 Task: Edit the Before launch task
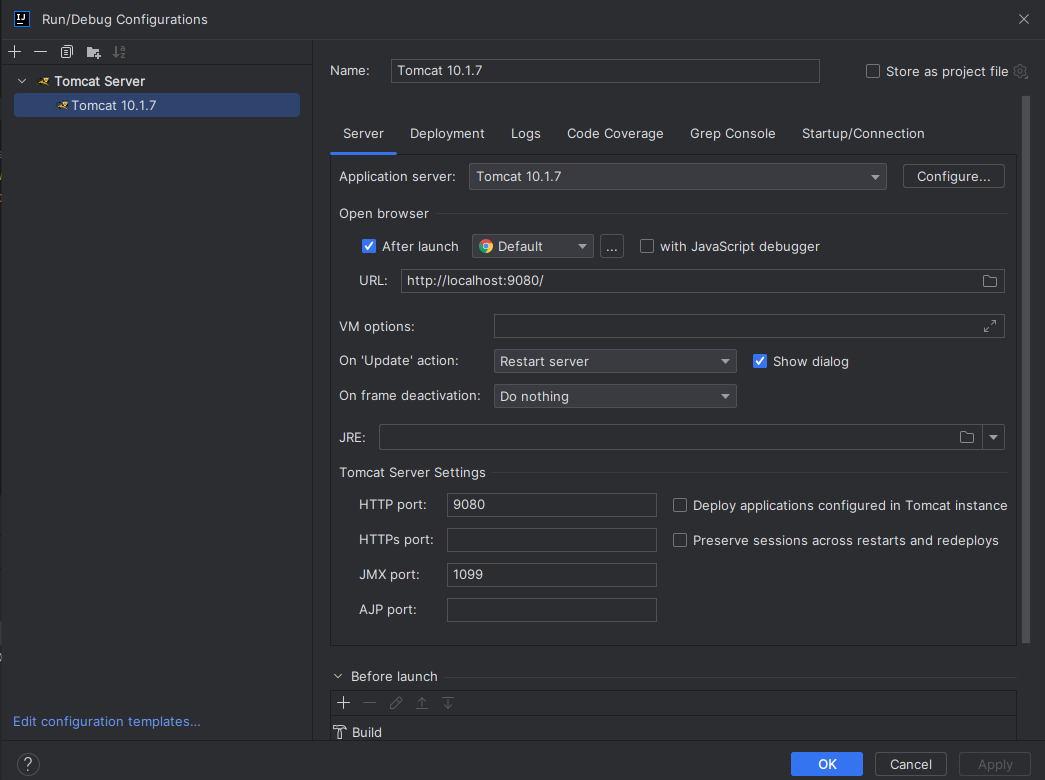point(396,703)
